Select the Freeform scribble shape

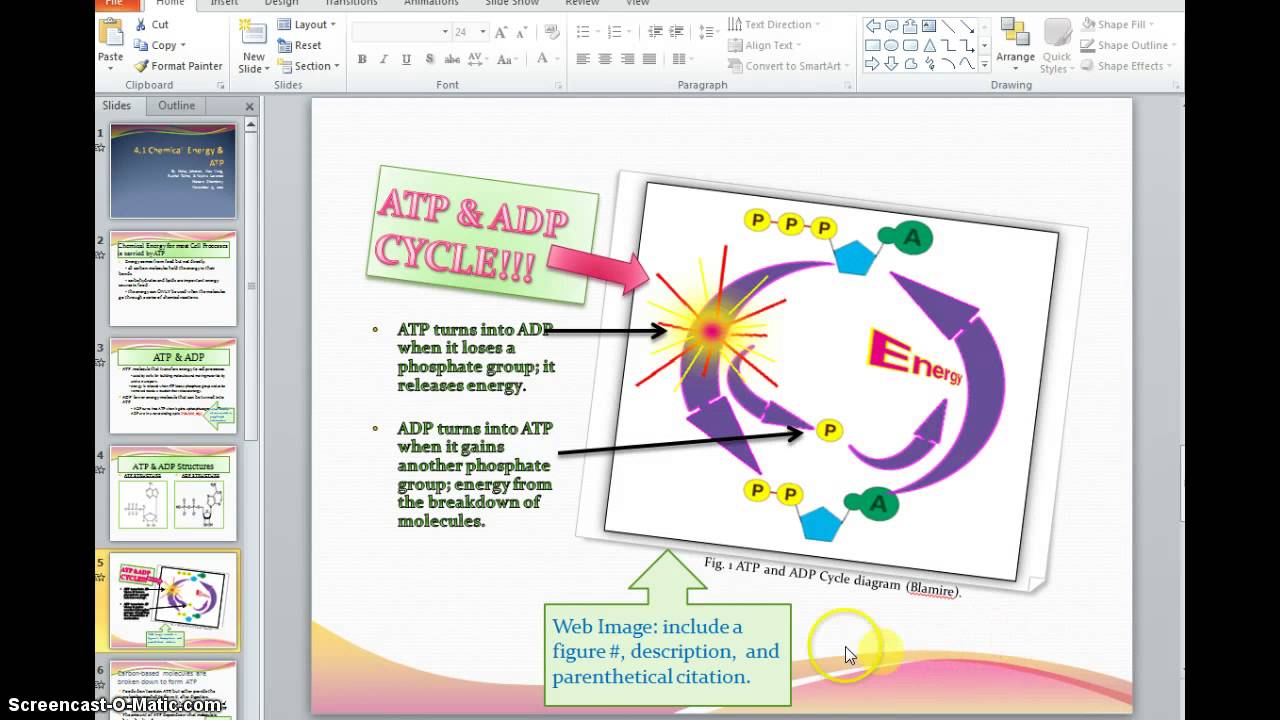[x=929, y=64]
